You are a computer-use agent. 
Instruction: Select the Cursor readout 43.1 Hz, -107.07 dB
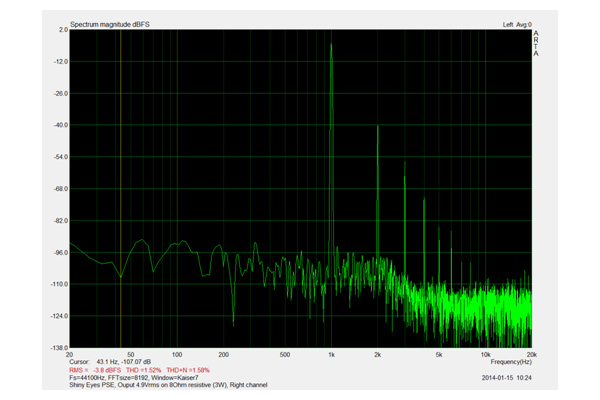[110, 361]
